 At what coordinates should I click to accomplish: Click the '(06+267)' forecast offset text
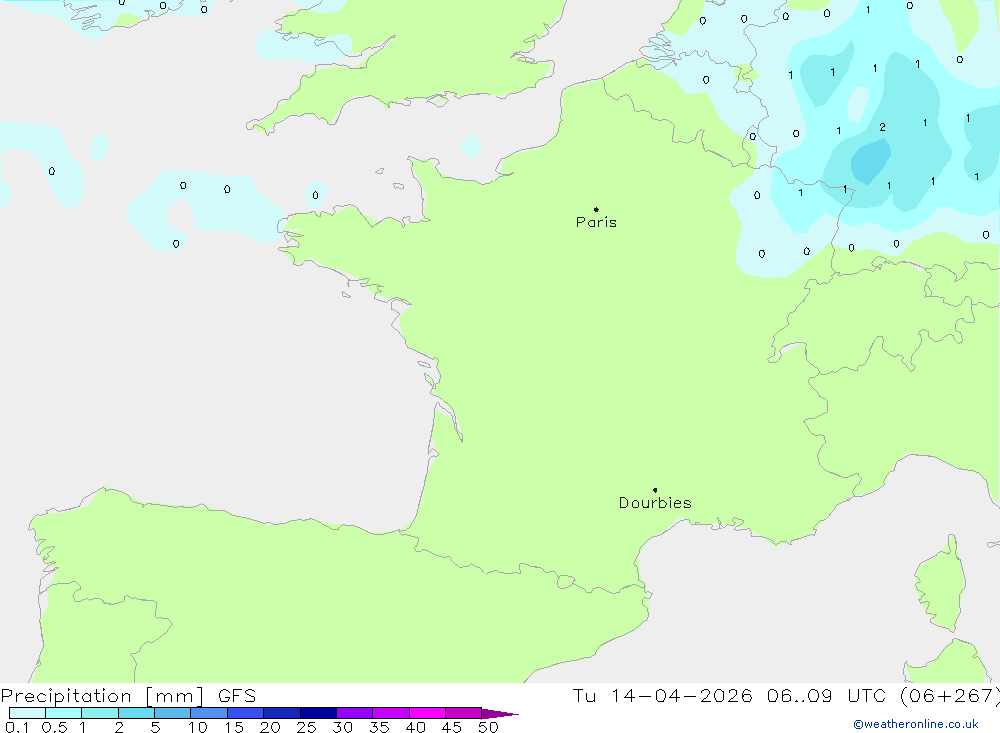[949, 695]
